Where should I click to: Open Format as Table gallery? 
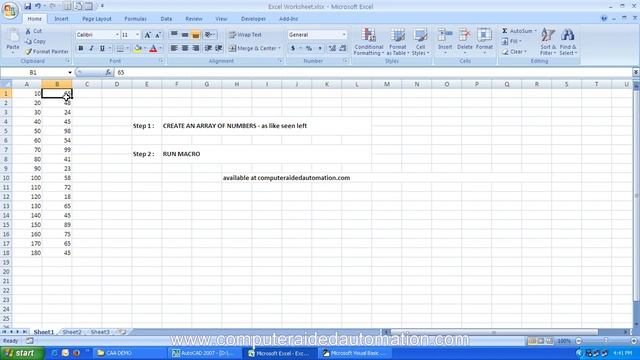pos(397,42)
